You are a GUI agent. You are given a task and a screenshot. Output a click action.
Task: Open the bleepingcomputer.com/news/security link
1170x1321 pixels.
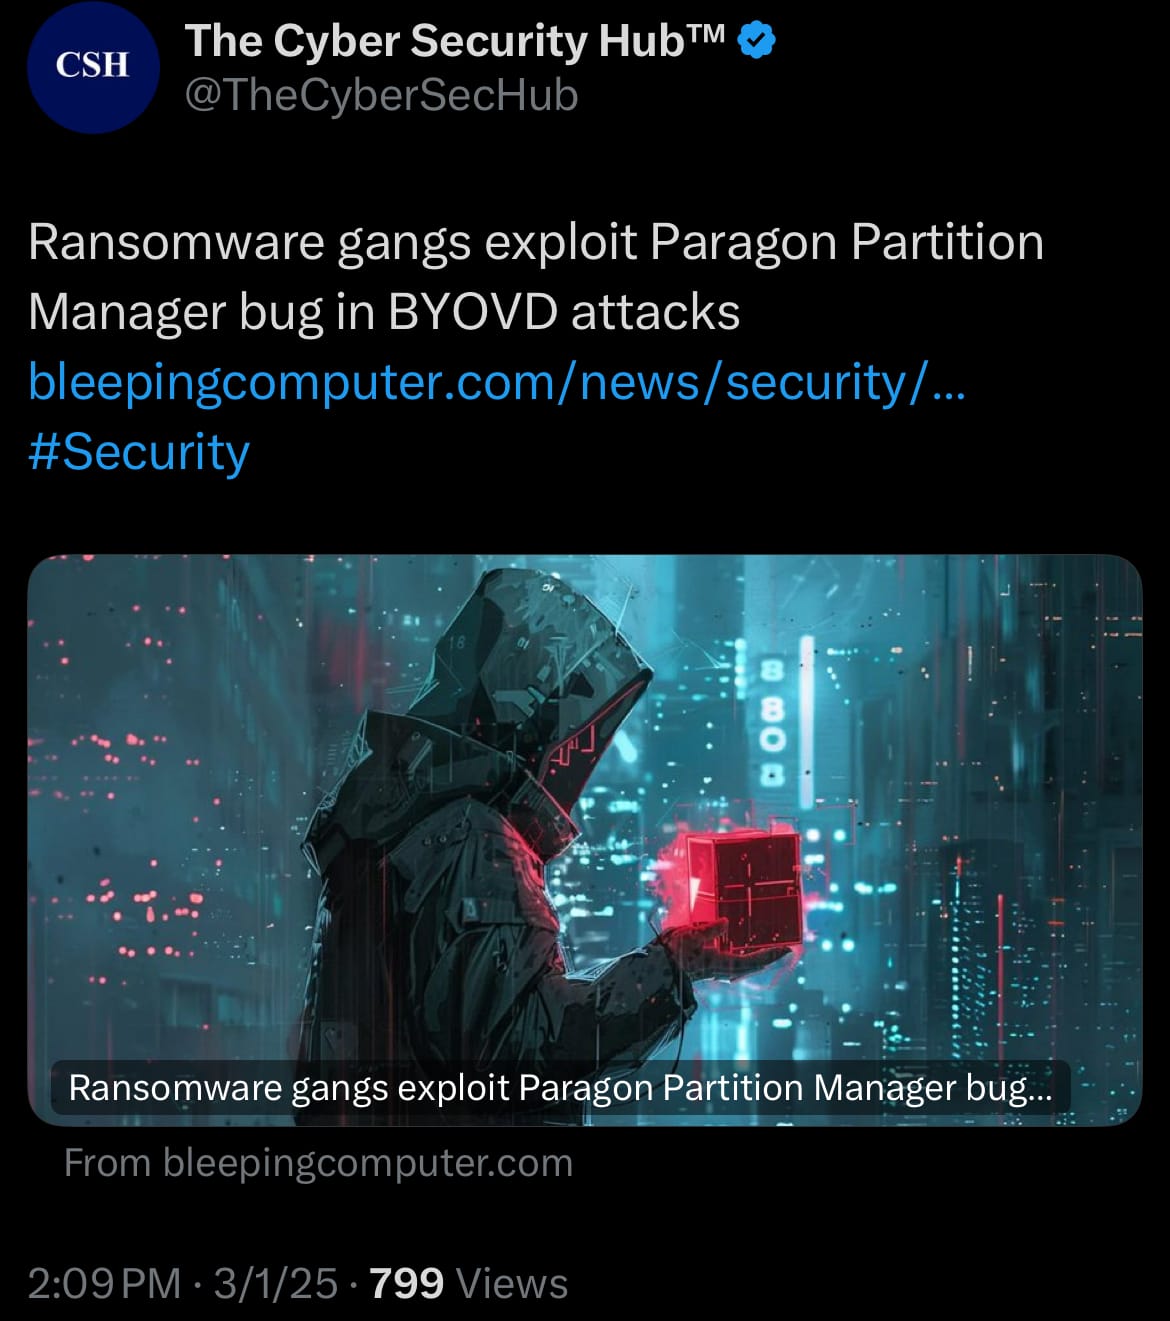coord(497,382)
